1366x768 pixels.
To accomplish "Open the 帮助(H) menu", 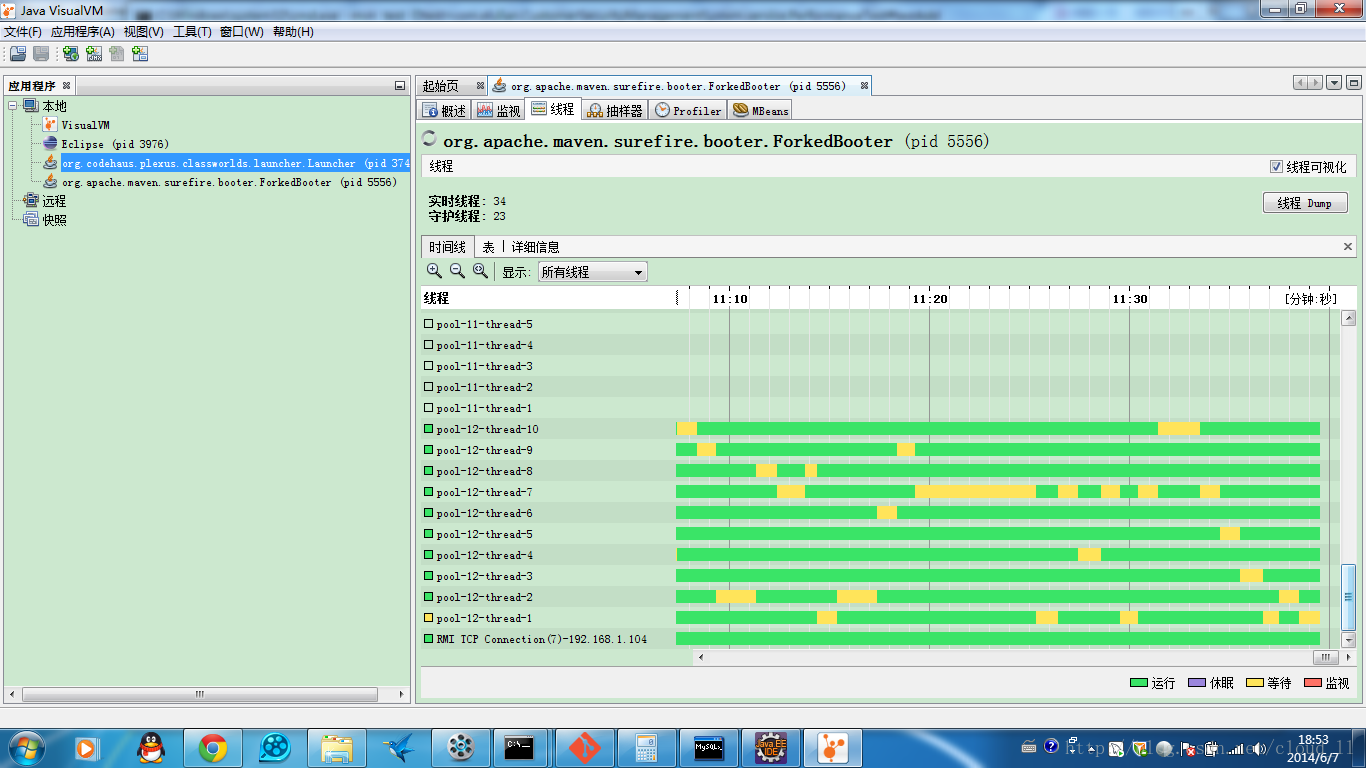I will coord(293,32).
